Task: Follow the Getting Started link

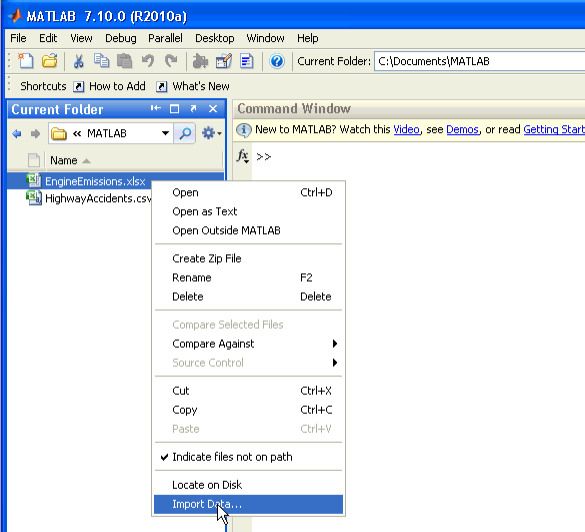Action: tap(554, 129)
